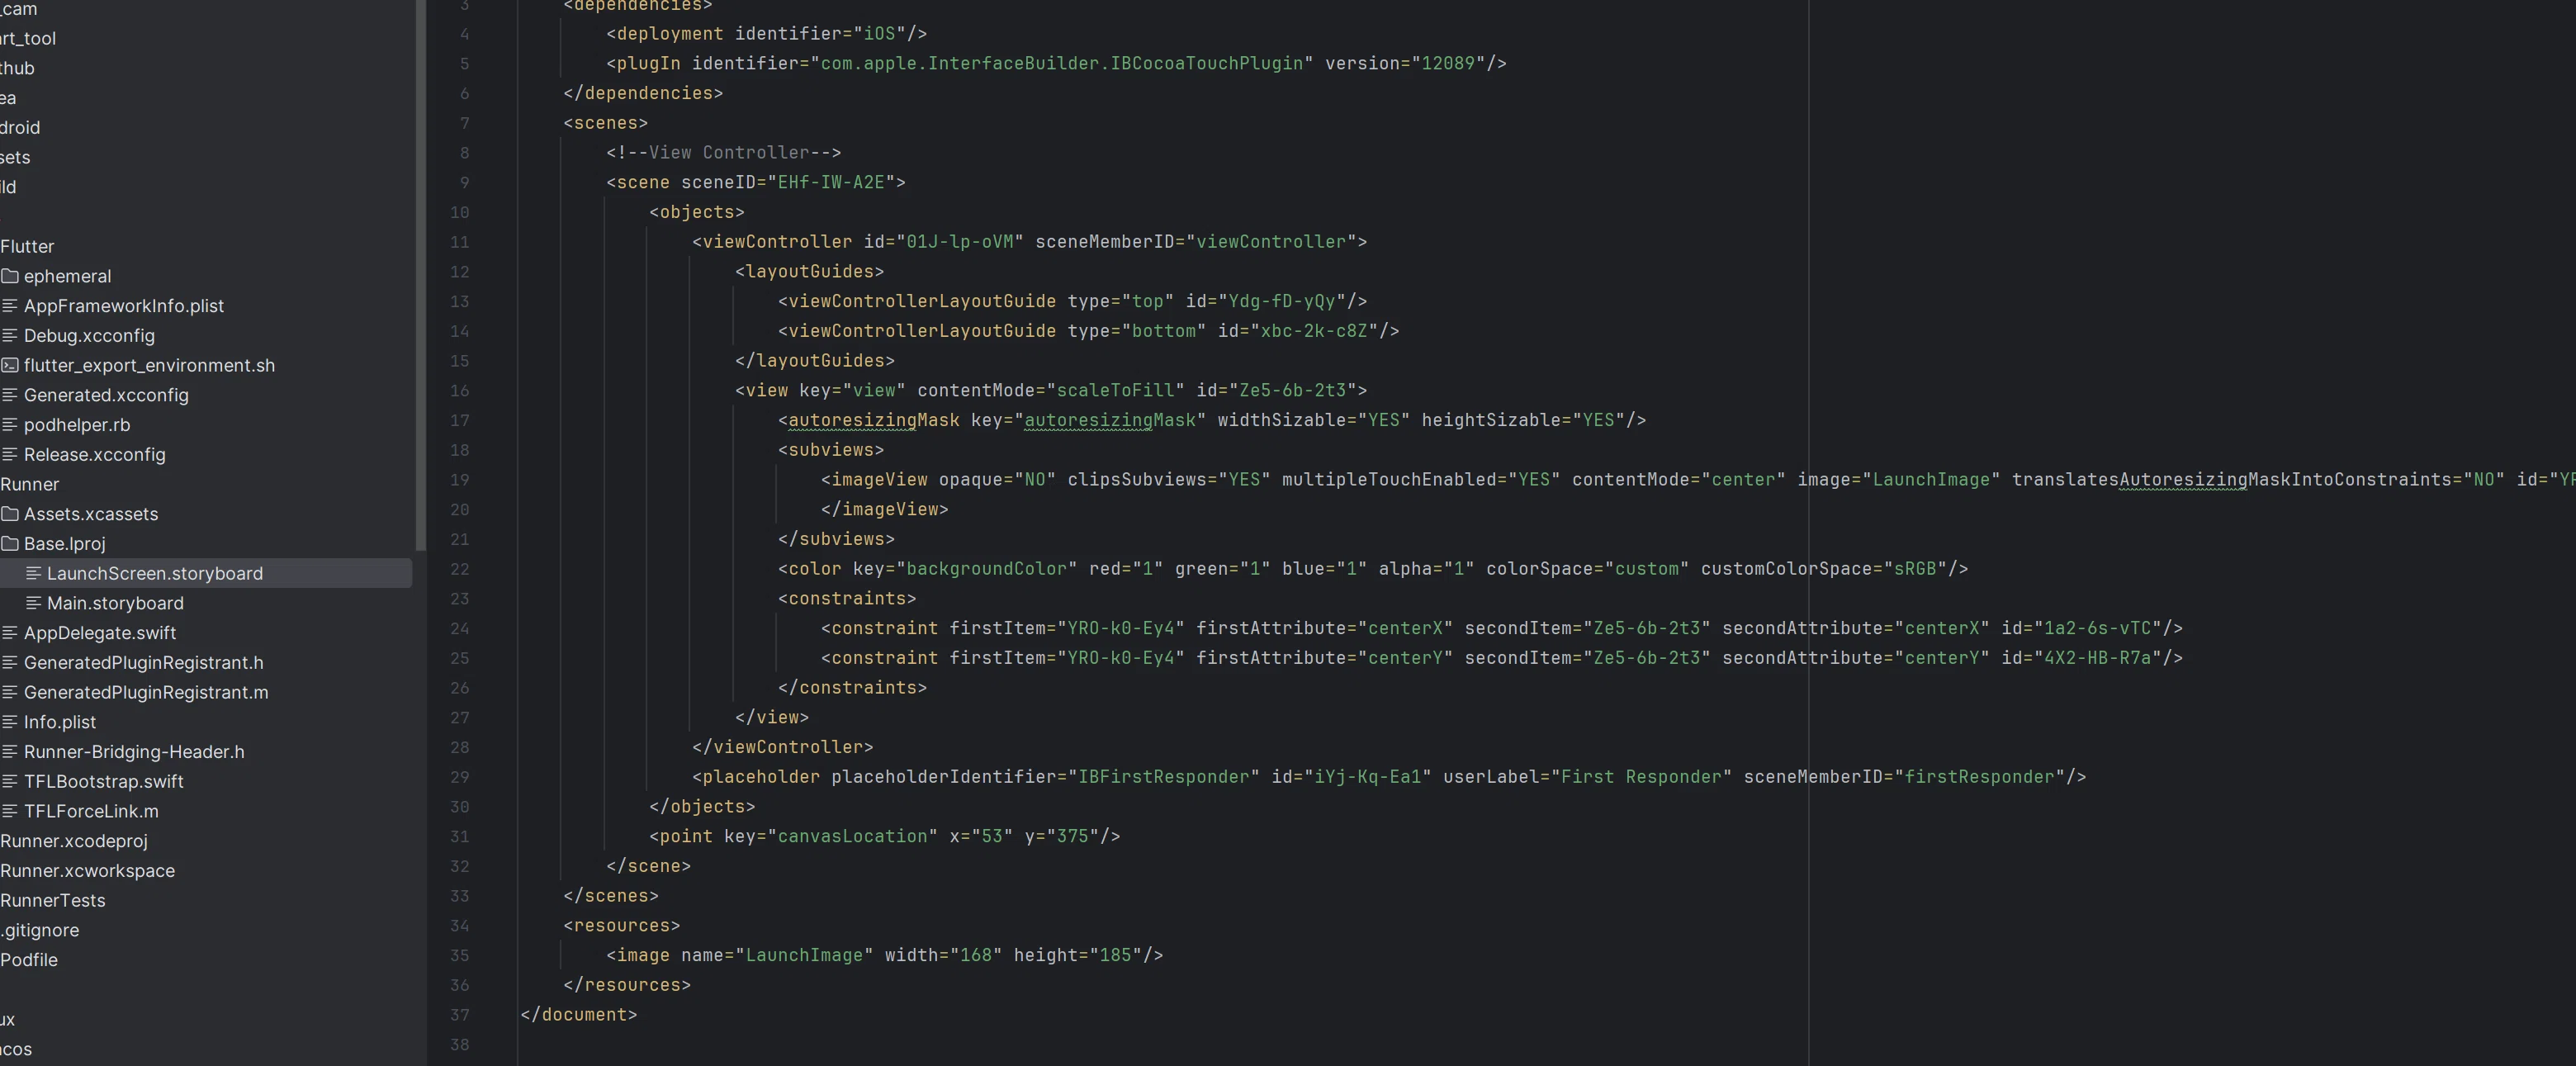The width and height of the screenshot is (2576, 1066).
Task: Place cursor on "LaunchImage" in the image tag
Action: 804,955
